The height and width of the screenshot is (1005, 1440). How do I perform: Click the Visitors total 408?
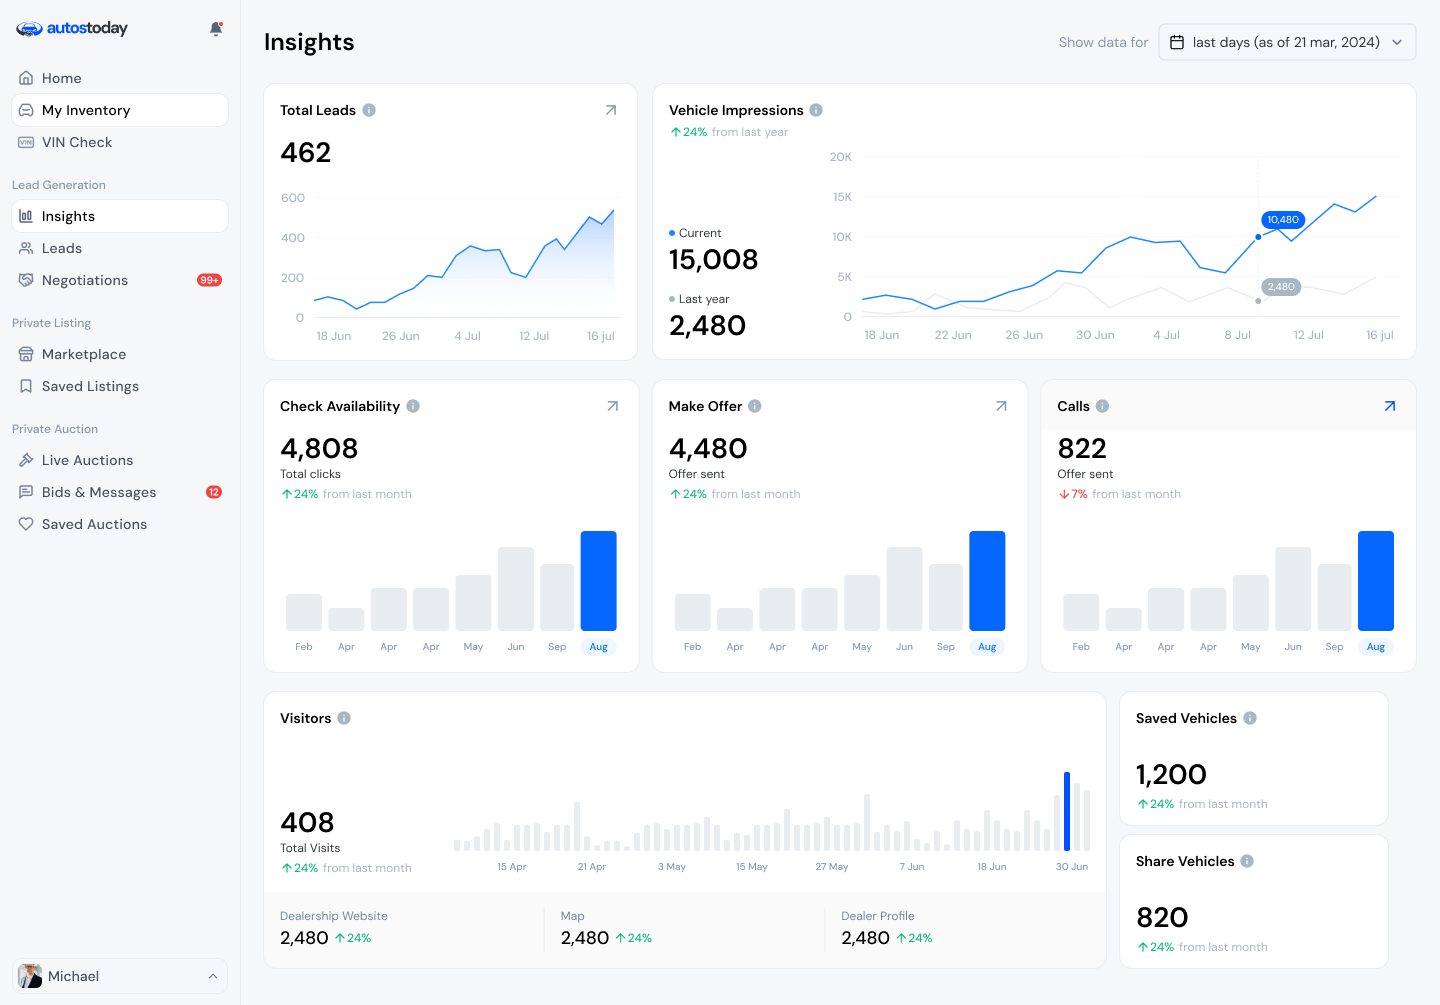coord(307,823)
